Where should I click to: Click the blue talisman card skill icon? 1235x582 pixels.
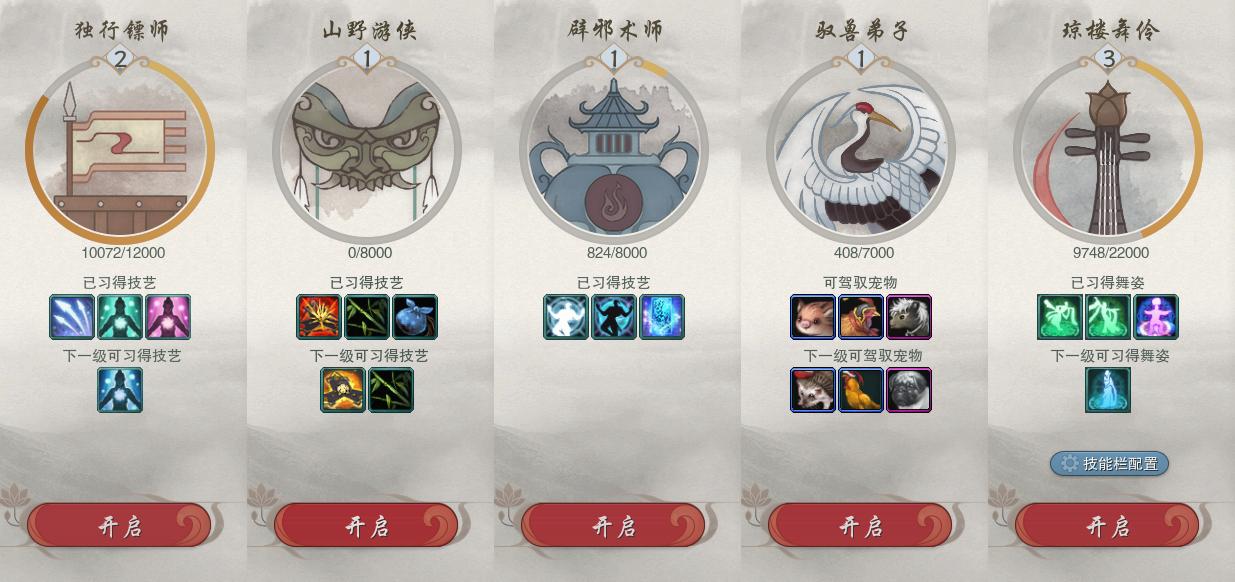tap(662, 317)
